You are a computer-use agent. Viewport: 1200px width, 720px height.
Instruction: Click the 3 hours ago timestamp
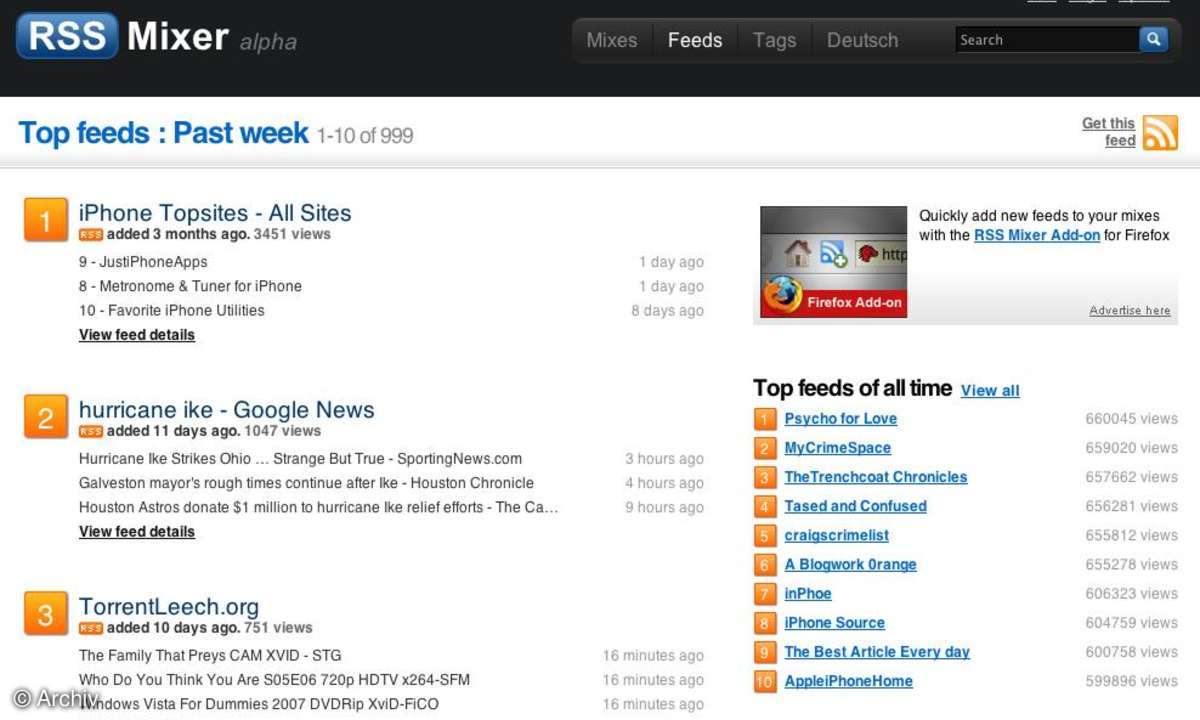pyautogui.click(x=664, y=459)
